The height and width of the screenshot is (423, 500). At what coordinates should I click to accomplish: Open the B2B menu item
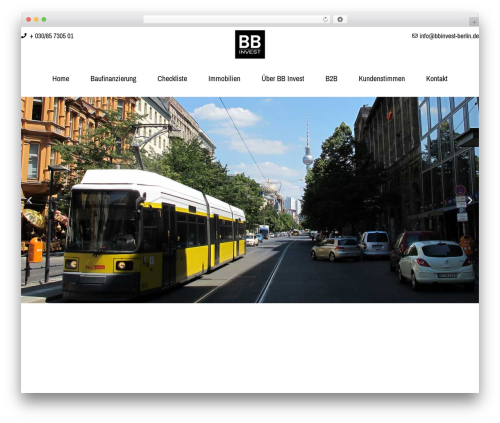(x=331, y=79)
